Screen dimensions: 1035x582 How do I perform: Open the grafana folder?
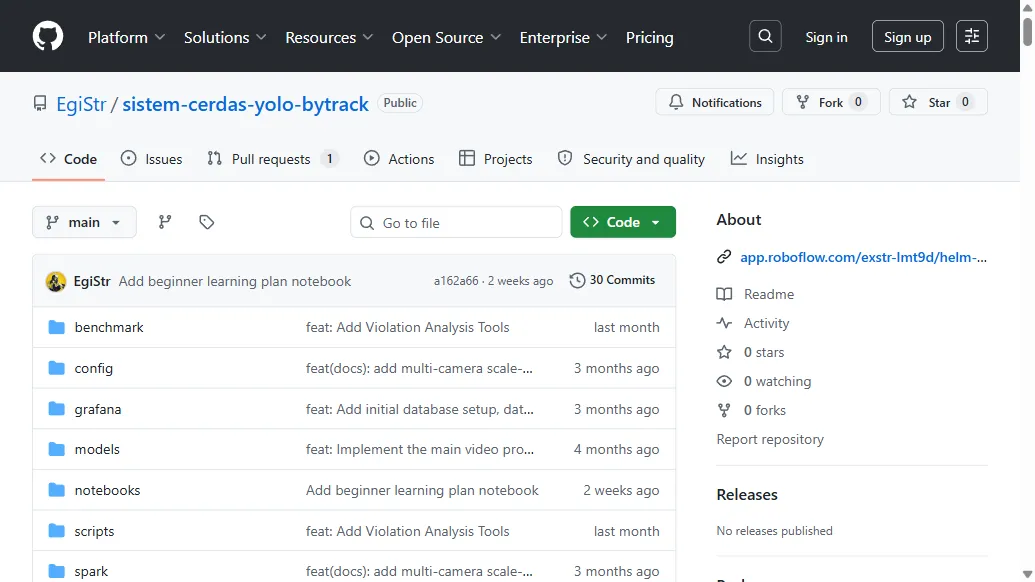pyautogui.click(x=98, y=409)
